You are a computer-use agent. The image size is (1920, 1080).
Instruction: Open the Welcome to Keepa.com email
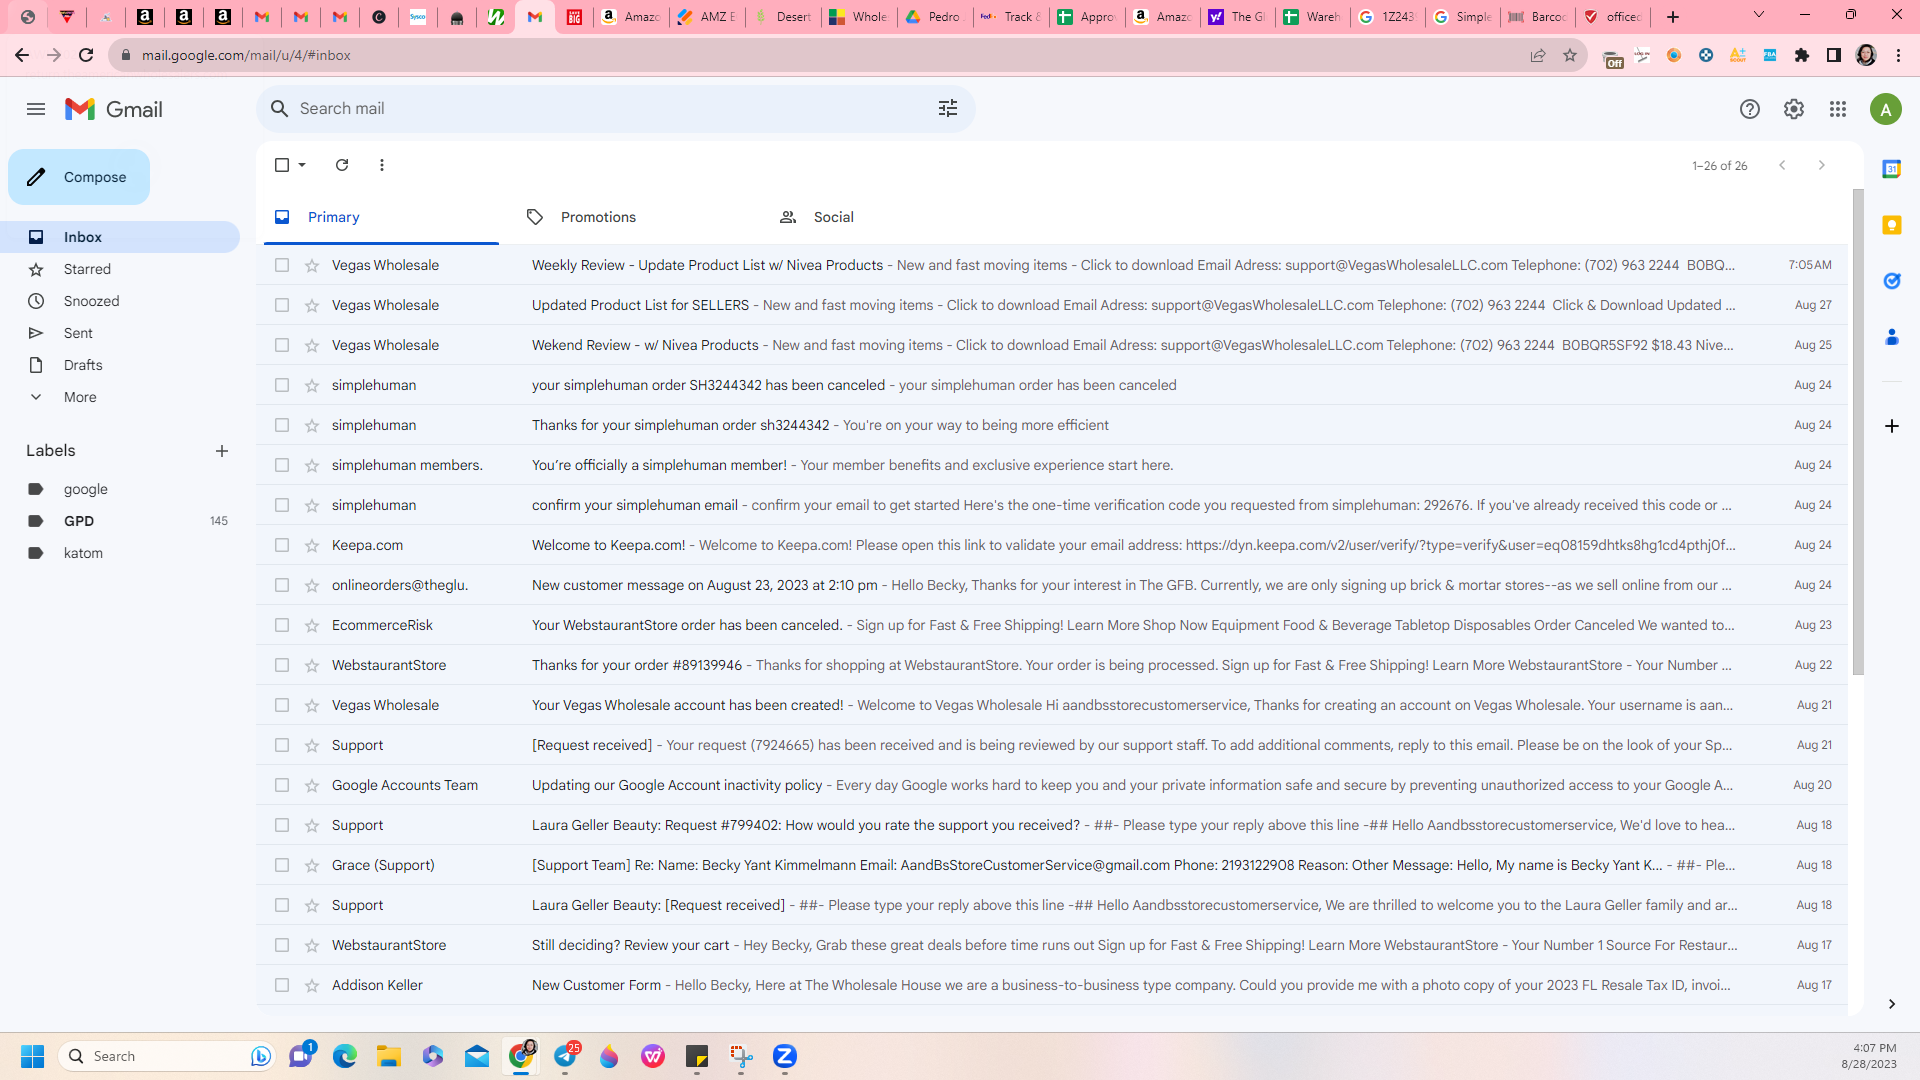1052,545
